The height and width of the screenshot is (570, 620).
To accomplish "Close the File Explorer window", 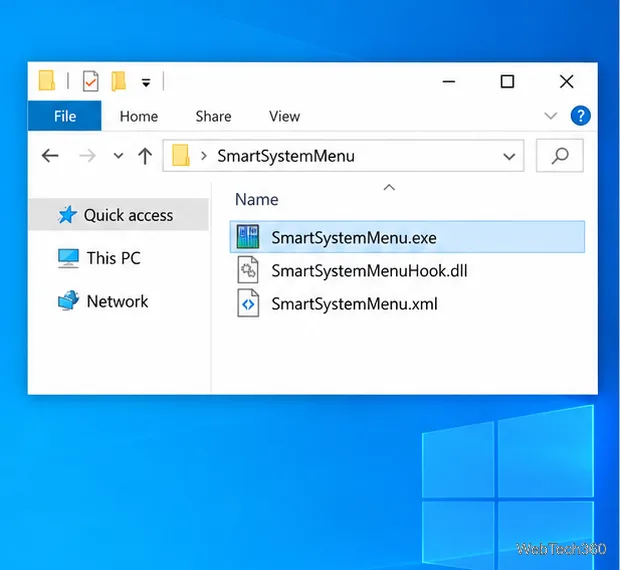I will coord(567,82).
